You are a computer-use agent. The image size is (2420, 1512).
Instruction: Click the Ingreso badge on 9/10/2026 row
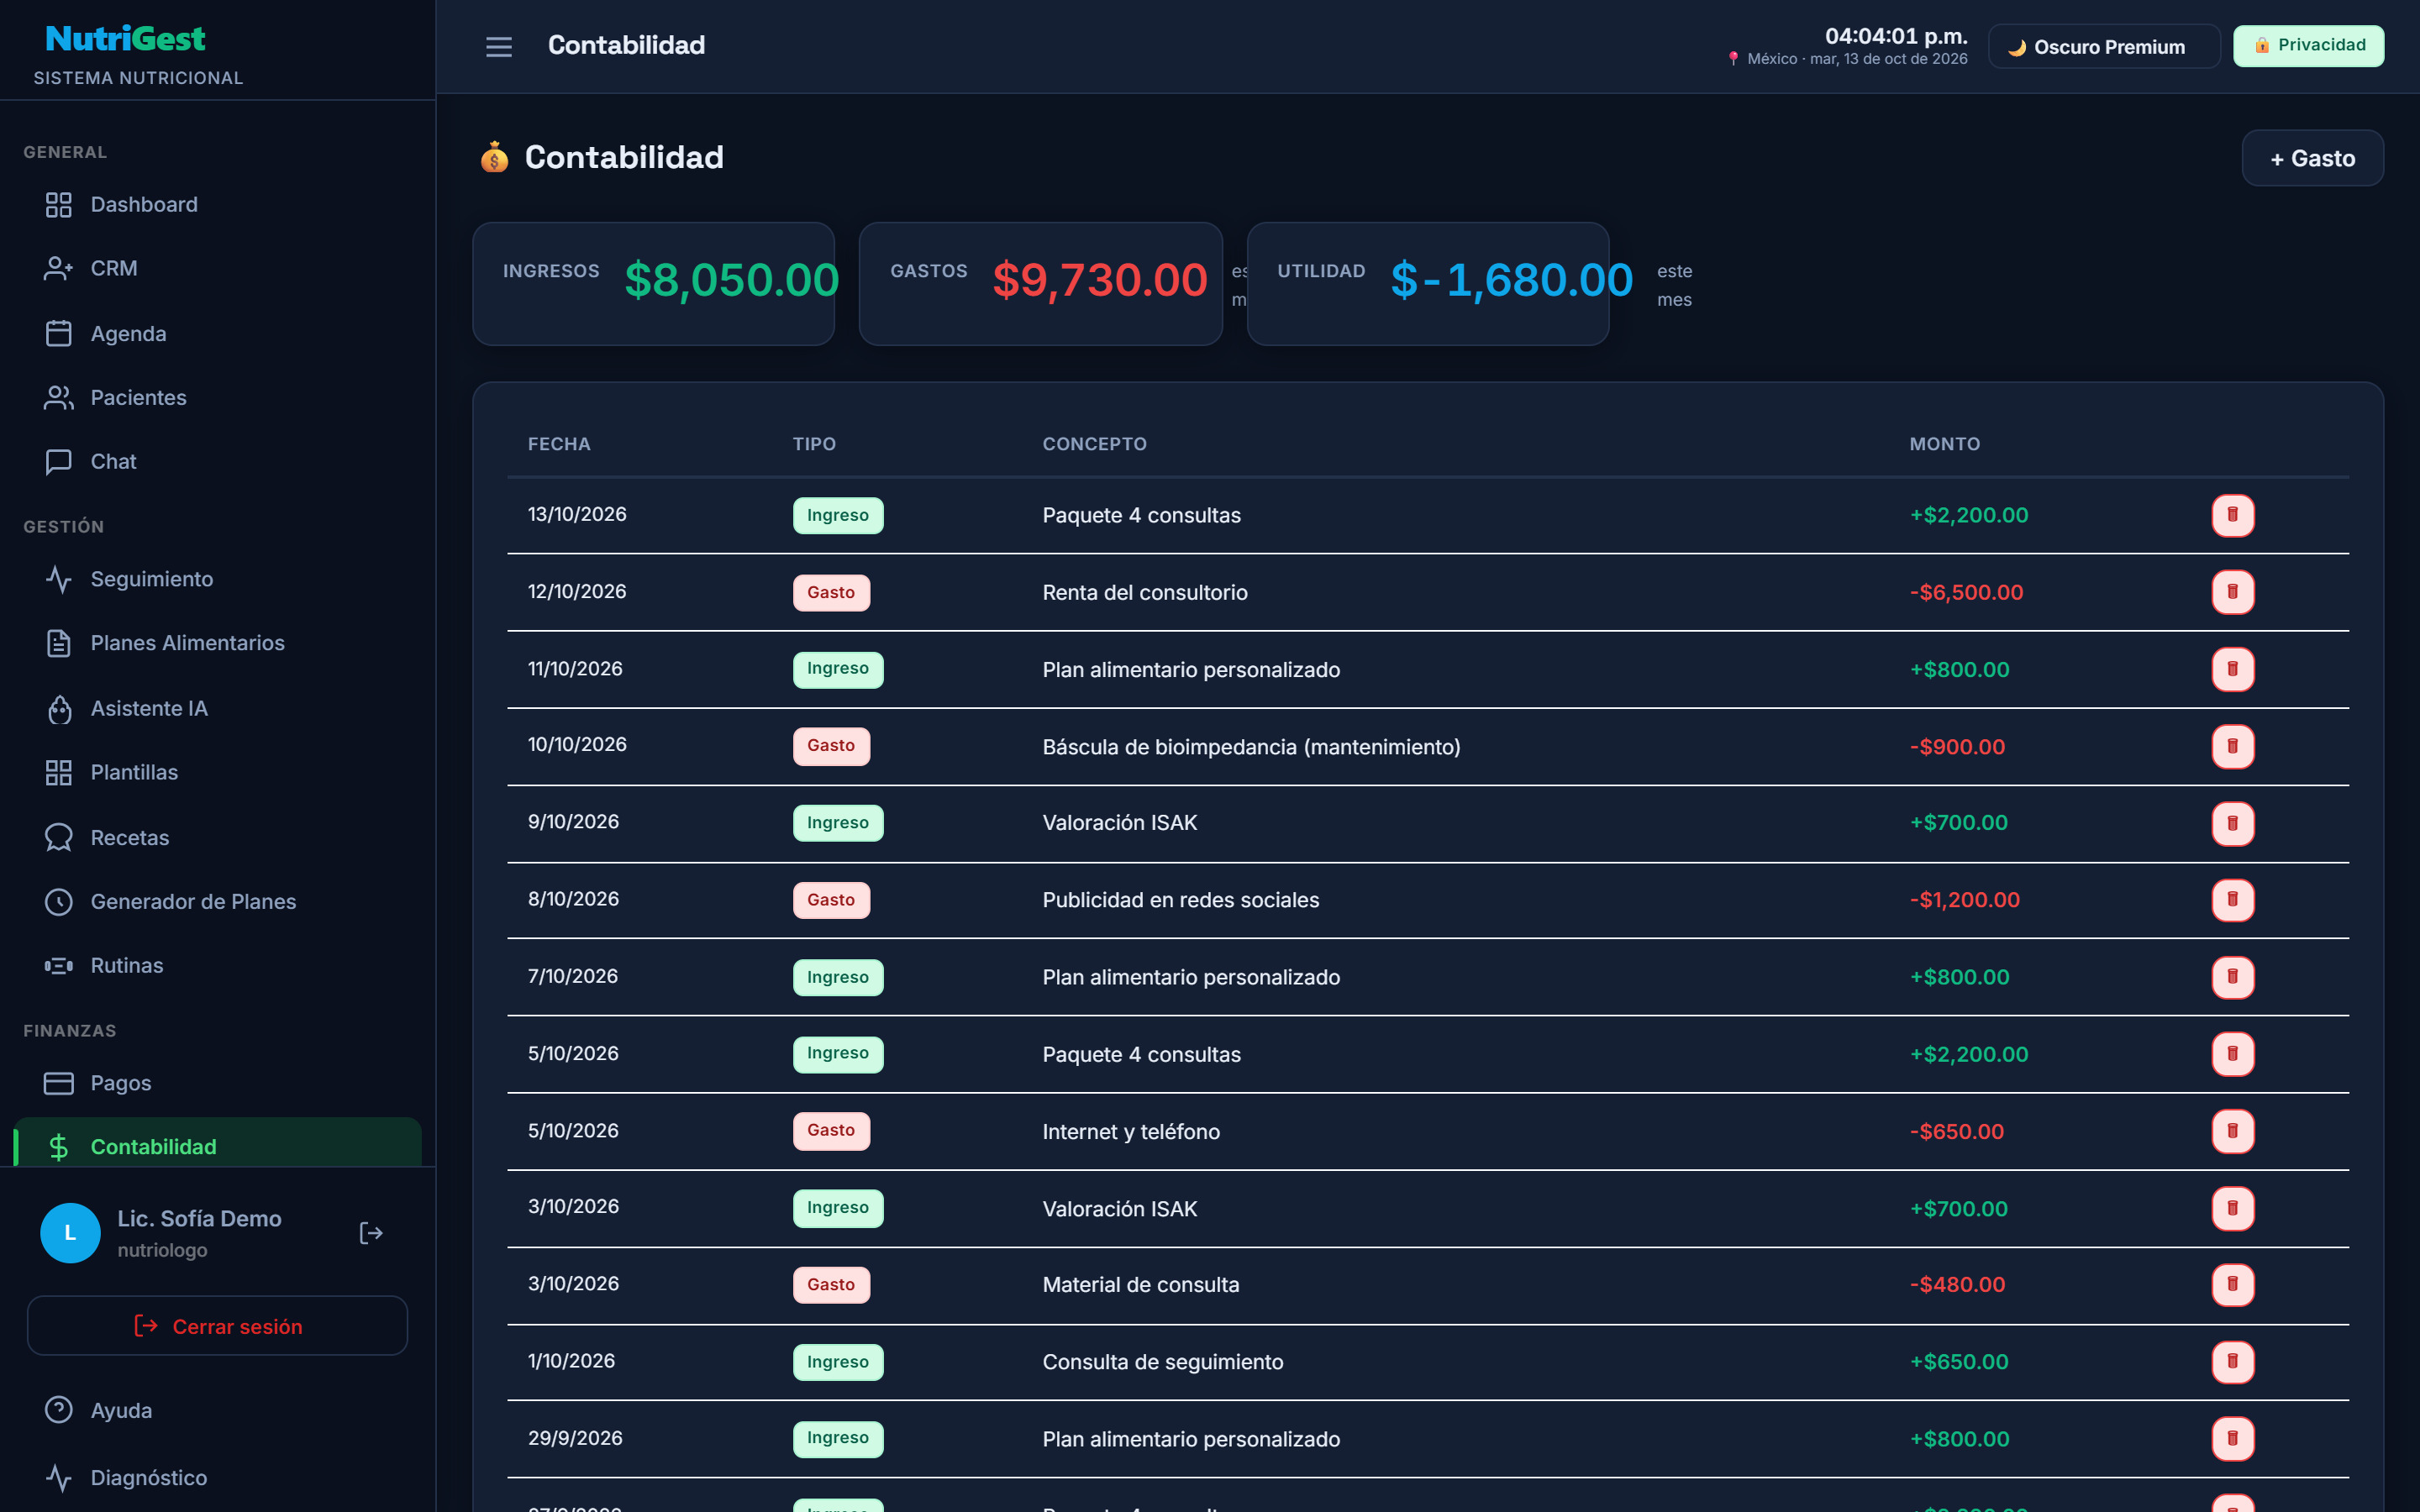838,823
